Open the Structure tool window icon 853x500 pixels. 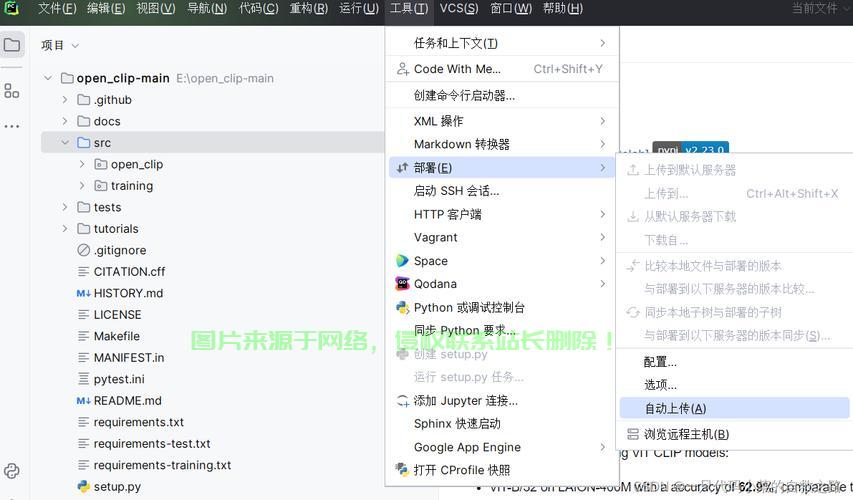(x=11, y=91)
